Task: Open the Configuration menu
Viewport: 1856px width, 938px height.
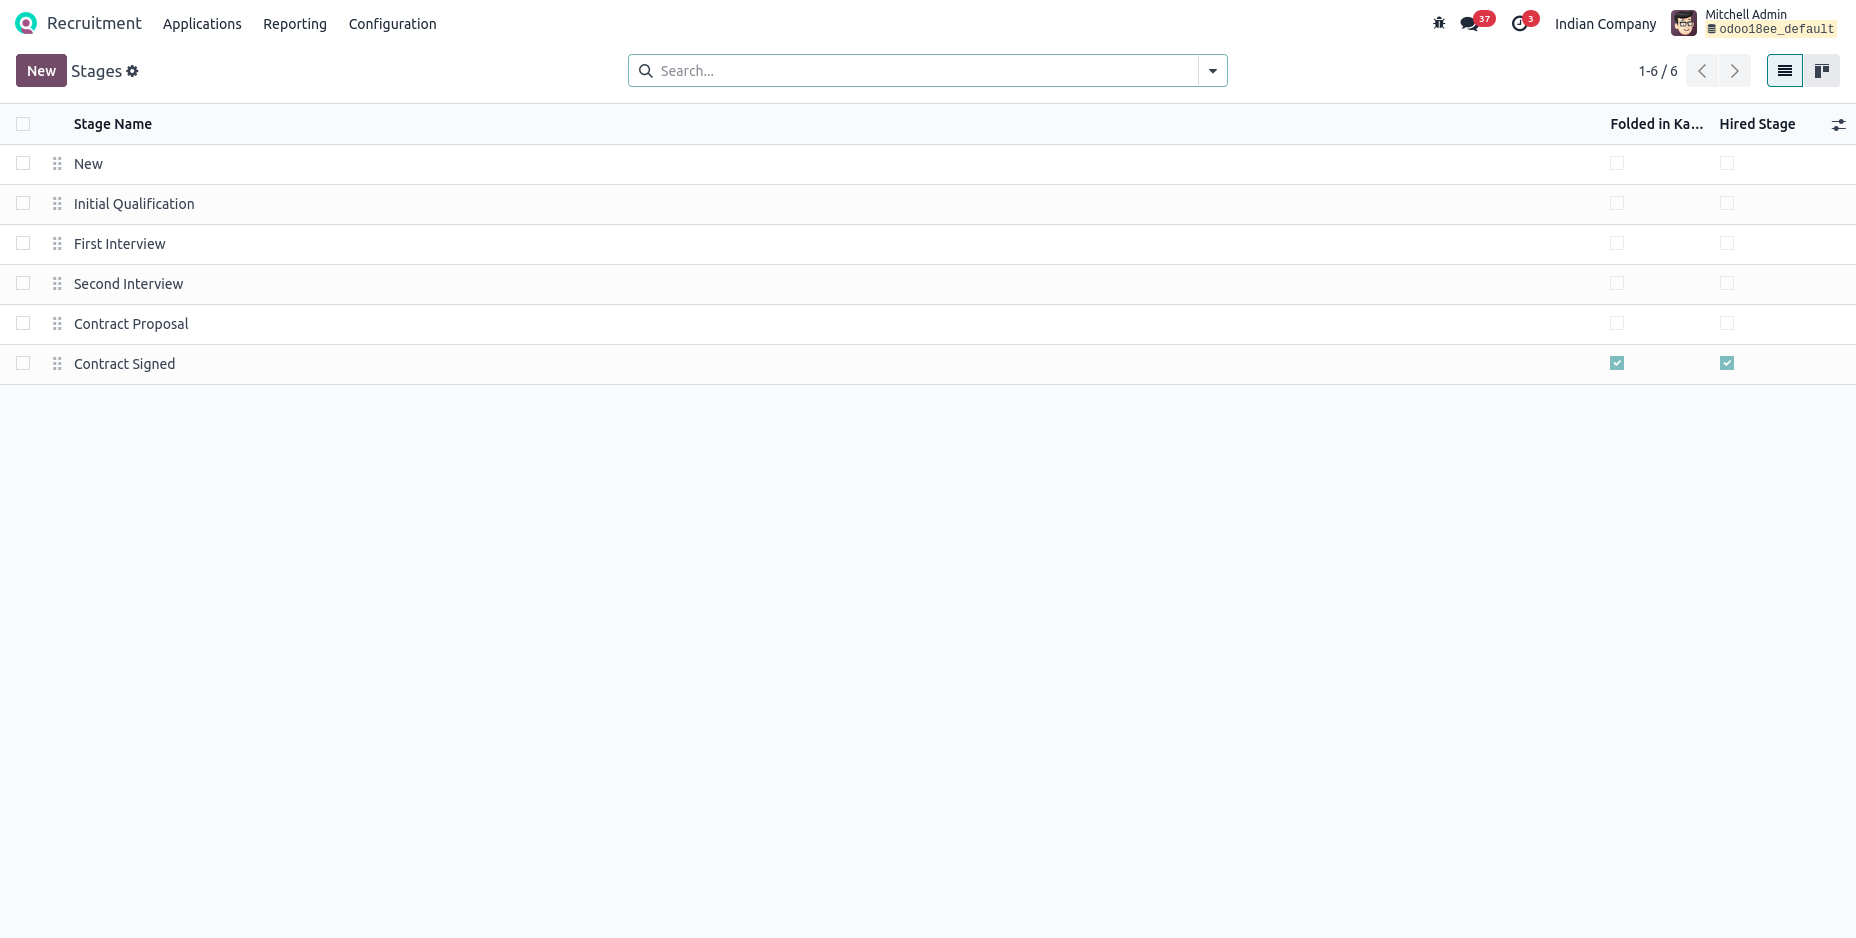Action: pos(392,24)
